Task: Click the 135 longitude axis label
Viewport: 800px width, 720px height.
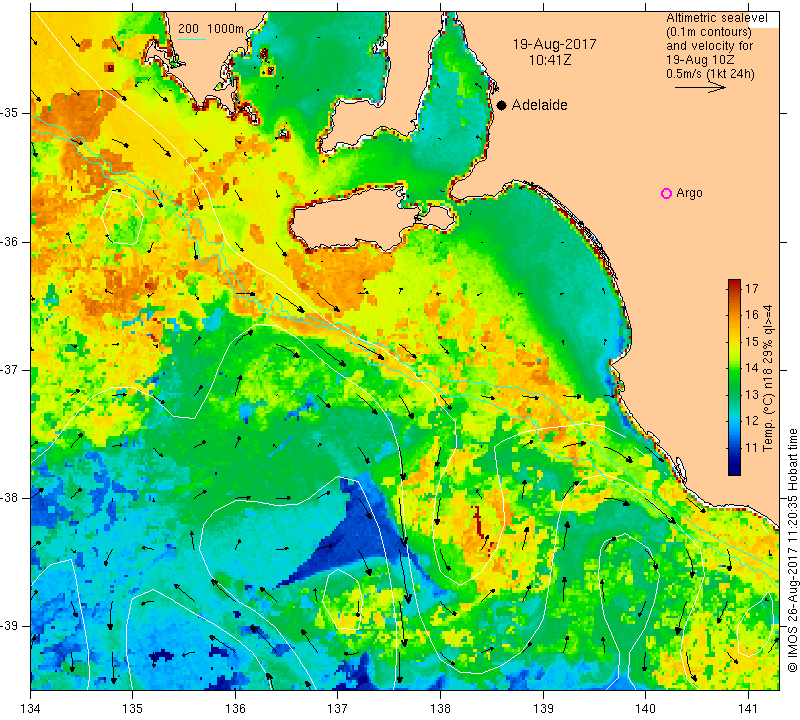Action: click(133, 708)
